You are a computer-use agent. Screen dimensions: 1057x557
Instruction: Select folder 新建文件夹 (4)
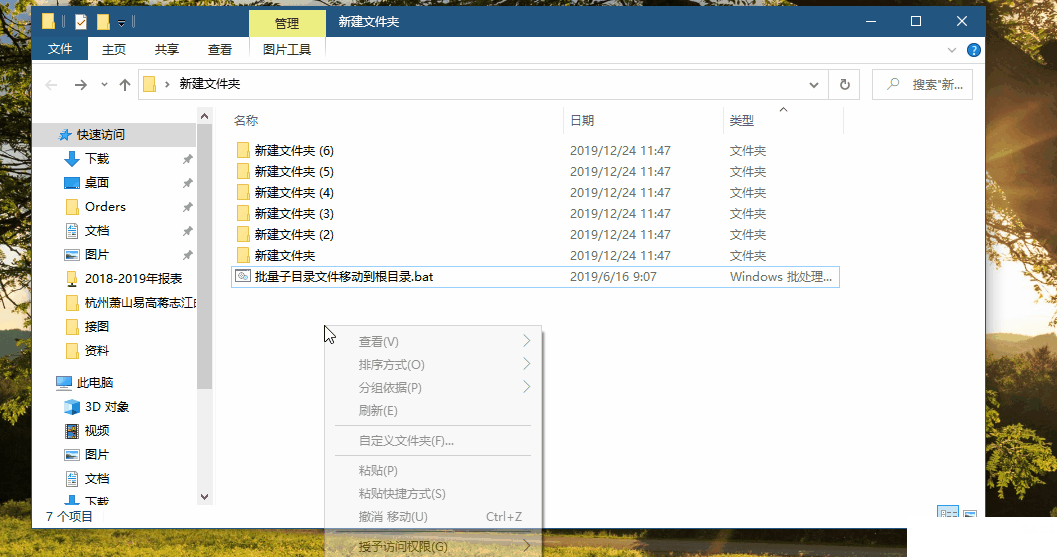point(294,192)
